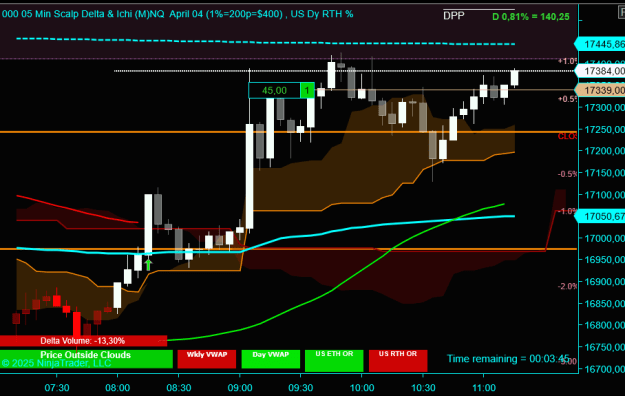The image size is (625, 396).
Task: Click the red 'Wkly VWAP' indicator box
Action: (x=206, y=359)
